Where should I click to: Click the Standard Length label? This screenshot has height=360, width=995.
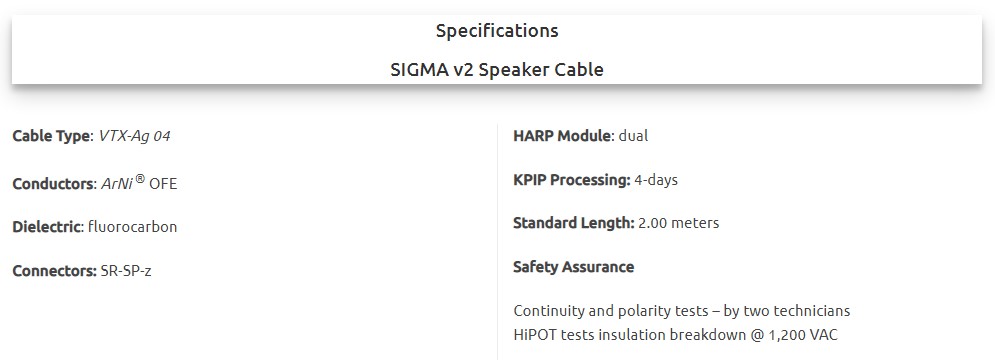click(x=574, y=223)
